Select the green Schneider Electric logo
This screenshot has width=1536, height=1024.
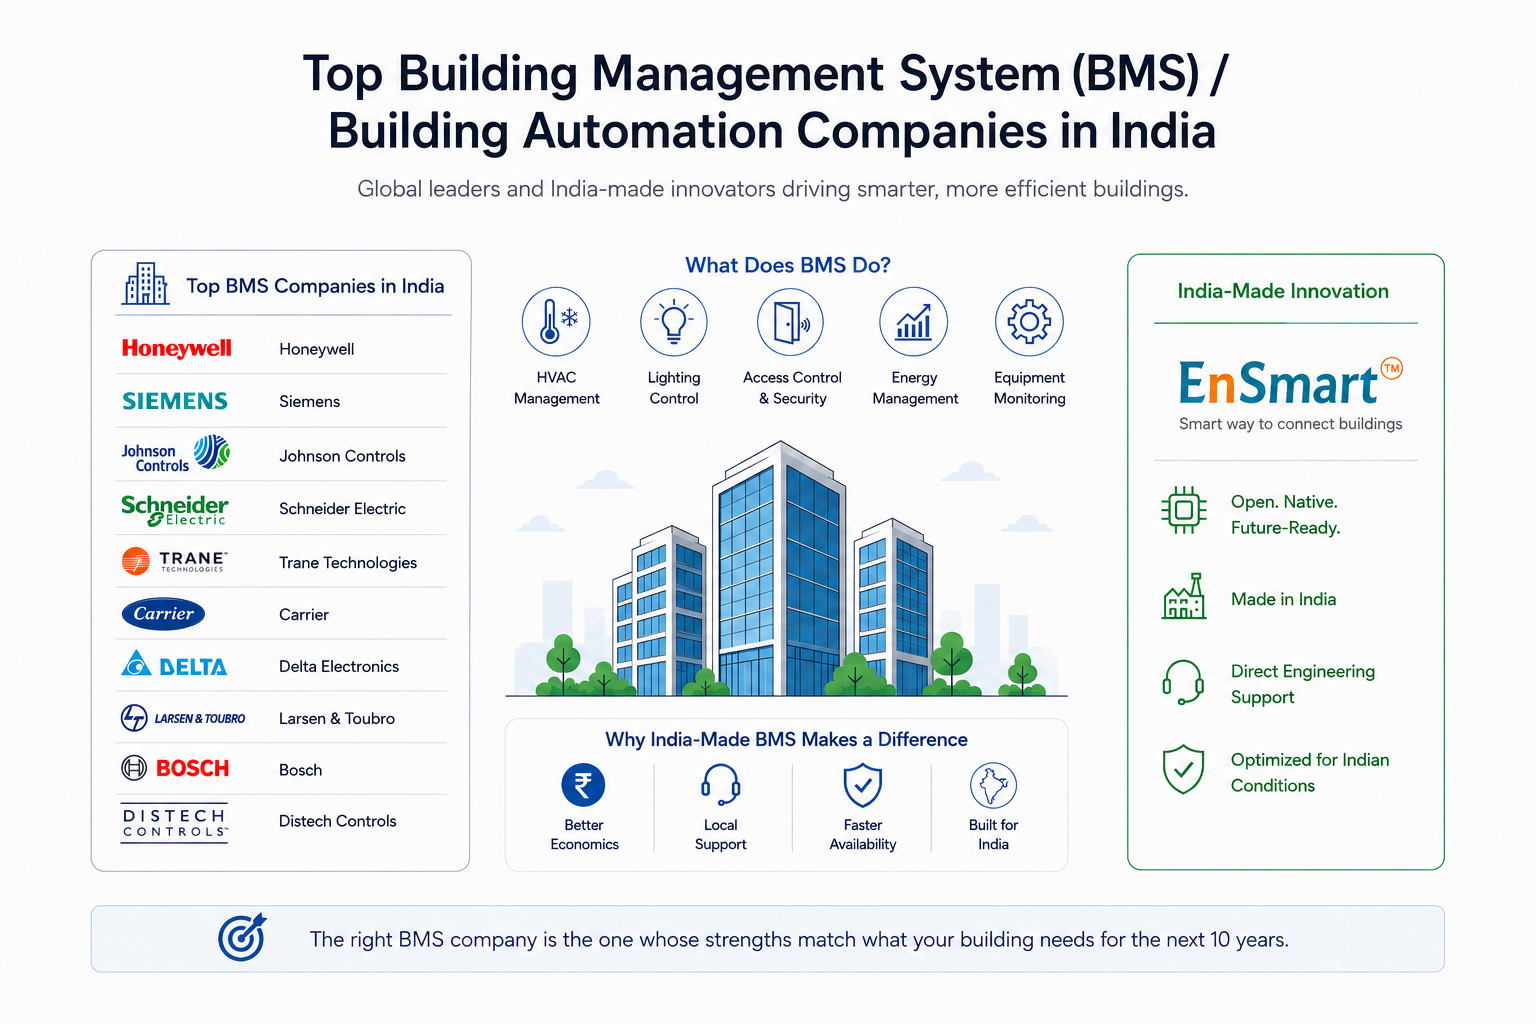pyautogui.click(x=175, y=509)
